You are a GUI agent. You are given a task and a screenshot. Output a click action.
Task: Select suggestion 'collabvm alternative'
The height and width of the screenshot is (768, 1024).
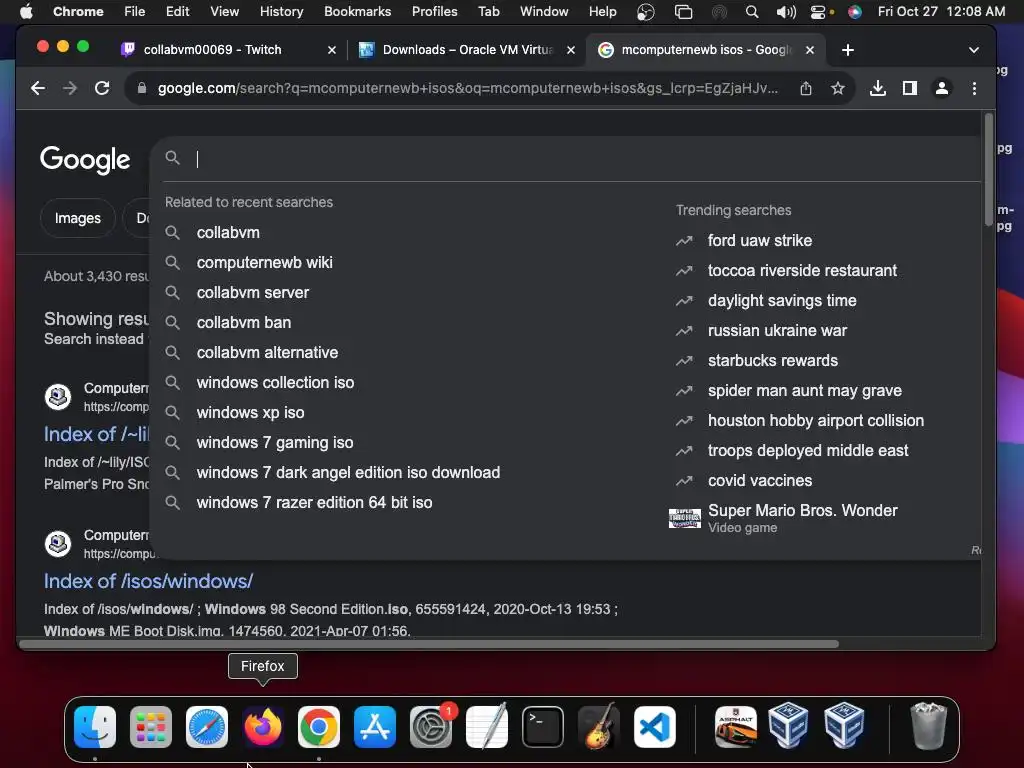pyautogui.click(x=267, y=353)
